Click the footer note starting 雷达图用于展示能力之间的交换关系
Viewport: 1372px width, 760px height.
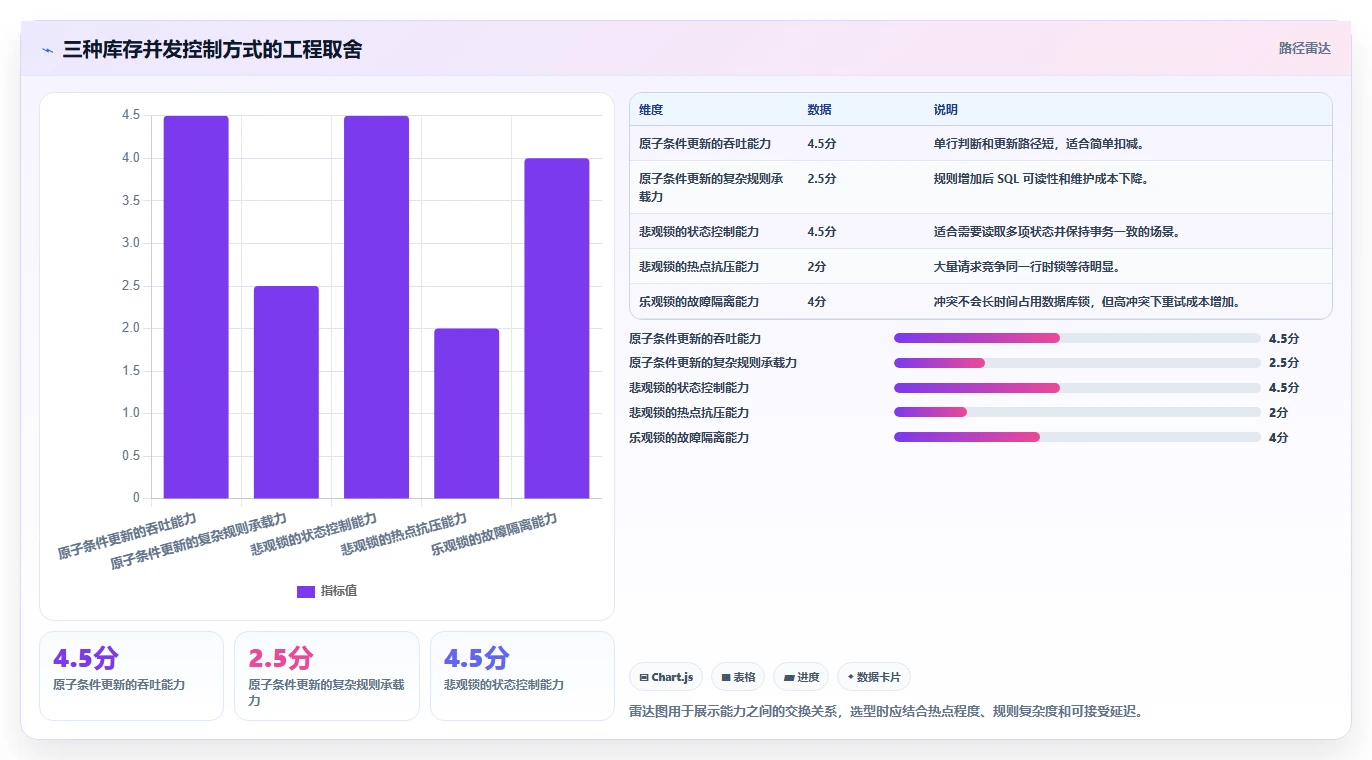point(886,712)
